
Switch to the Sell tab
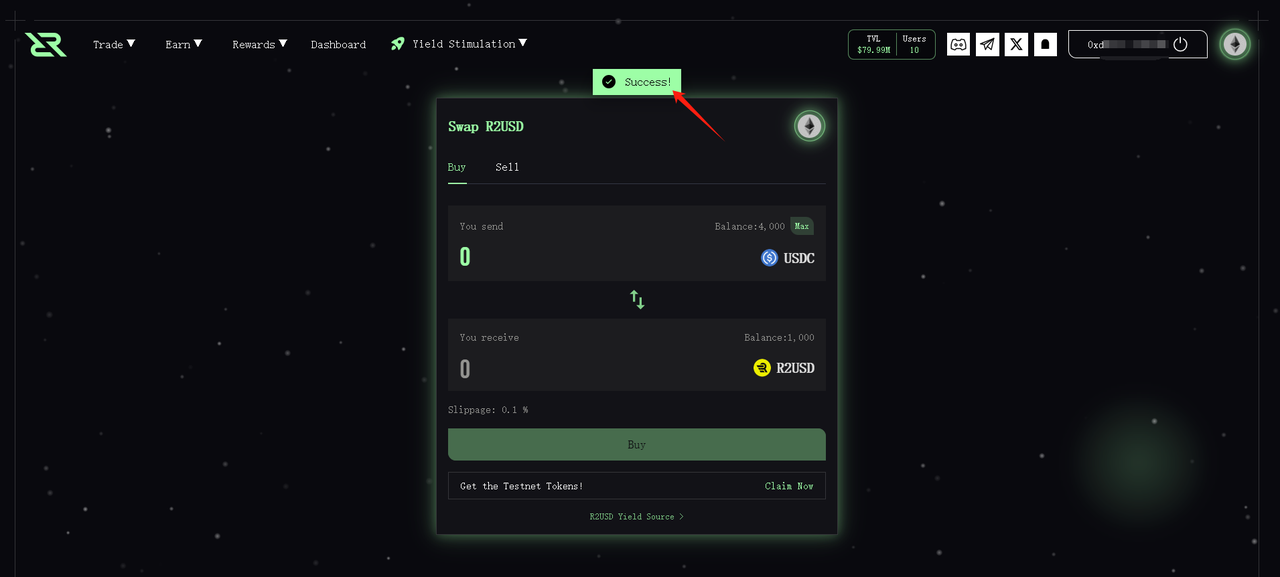507,167
